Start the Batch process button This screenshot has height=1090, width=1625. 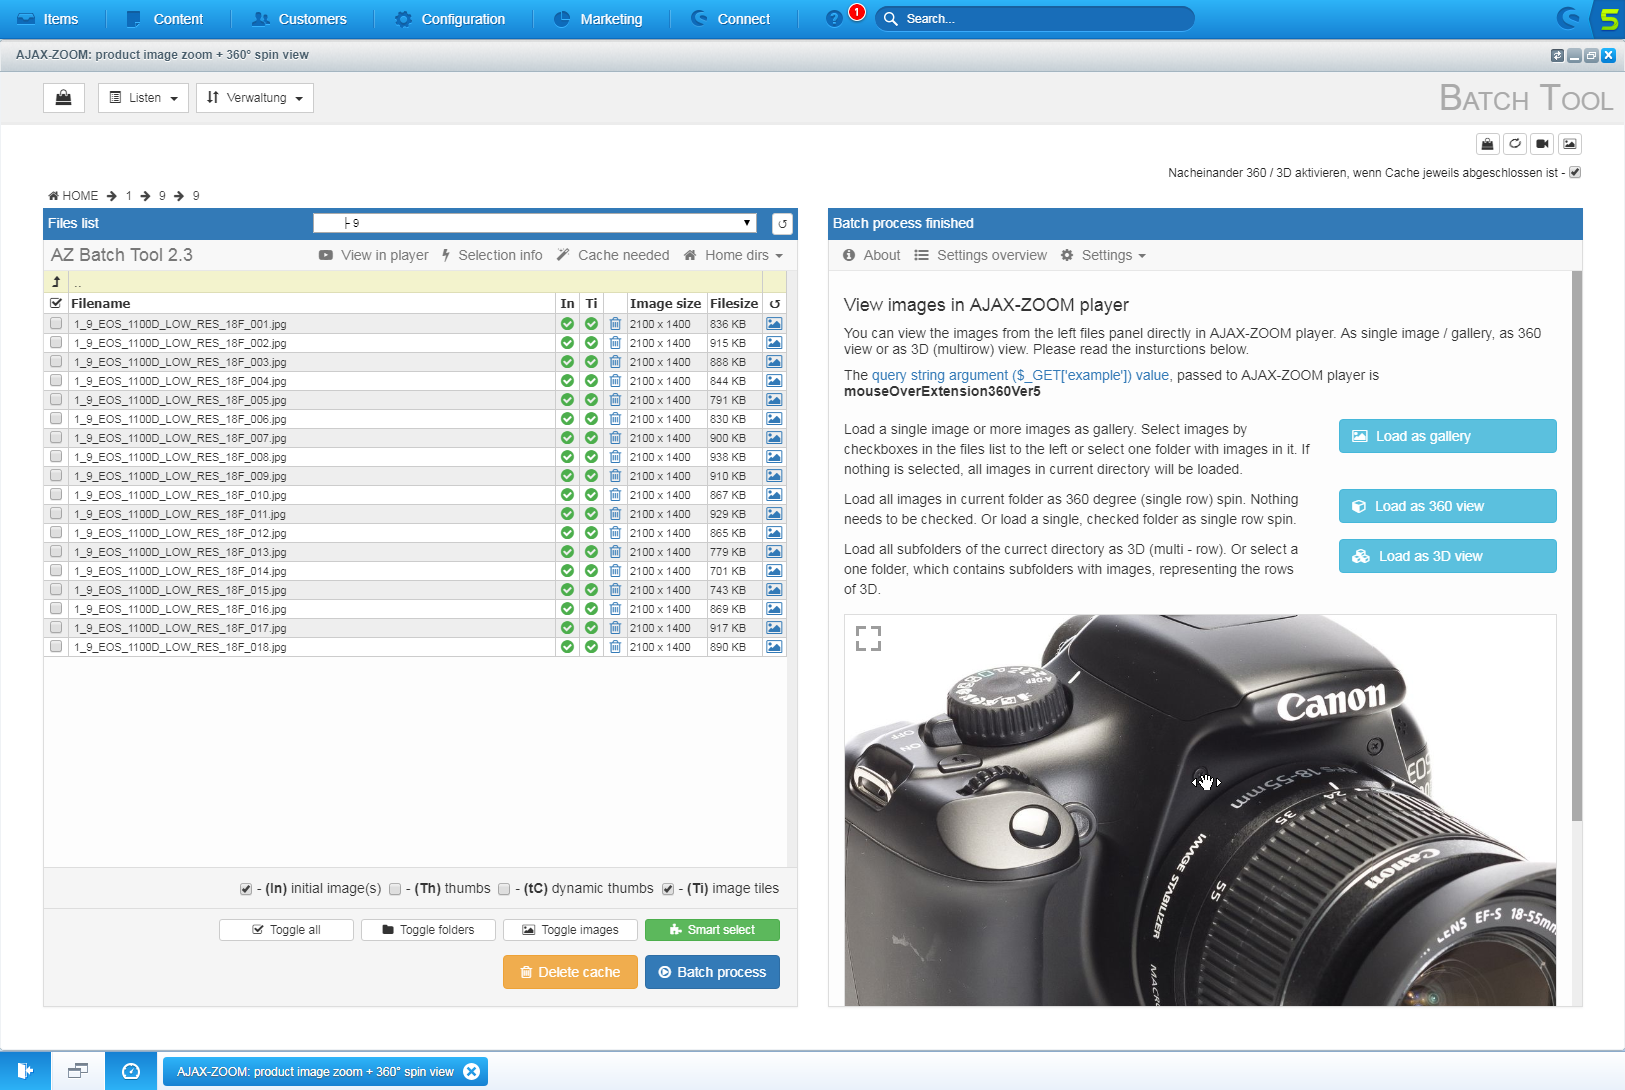tap(712, 972)
